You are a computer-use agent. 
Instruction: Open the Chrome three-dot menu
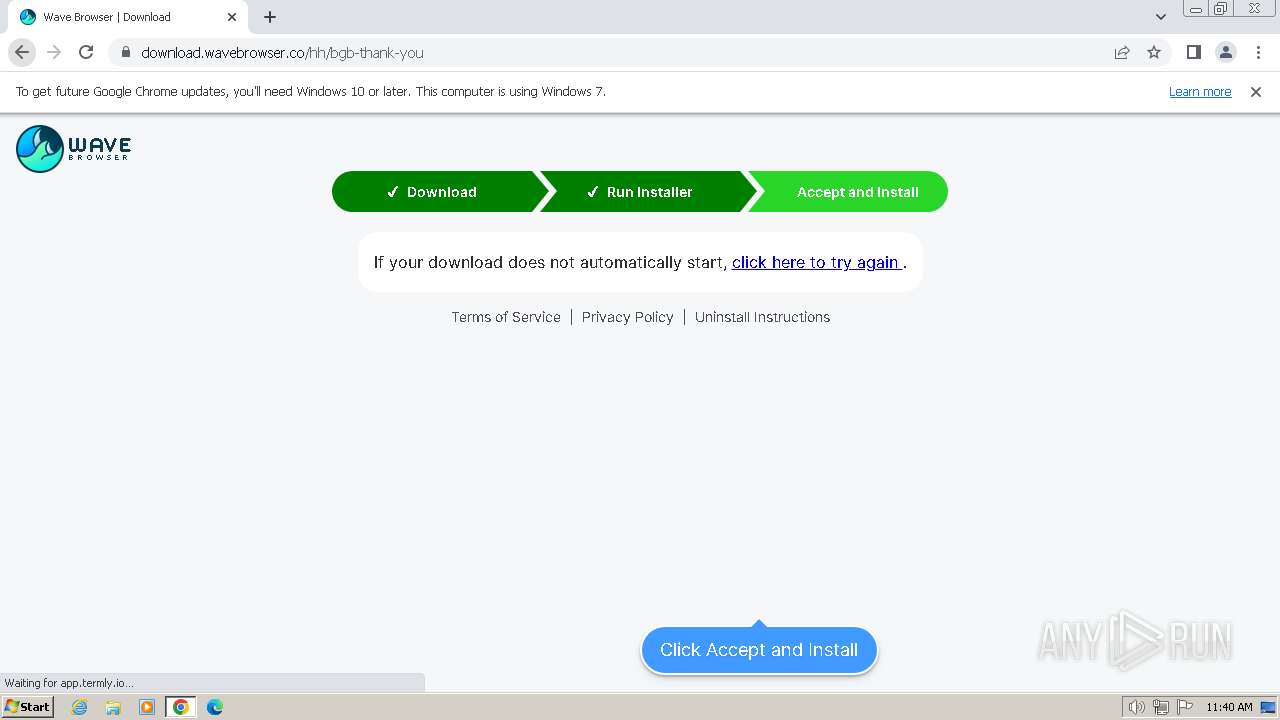(x=1258, y=52)
